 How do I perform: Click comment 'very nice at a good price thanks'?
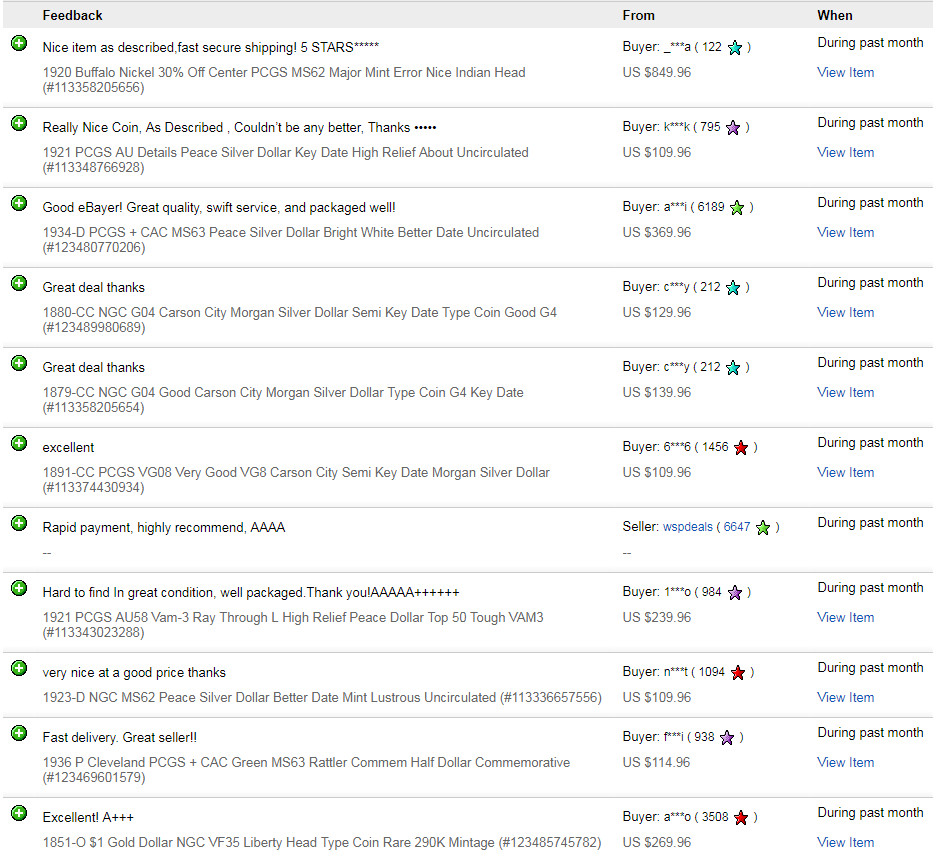[134, 672]
